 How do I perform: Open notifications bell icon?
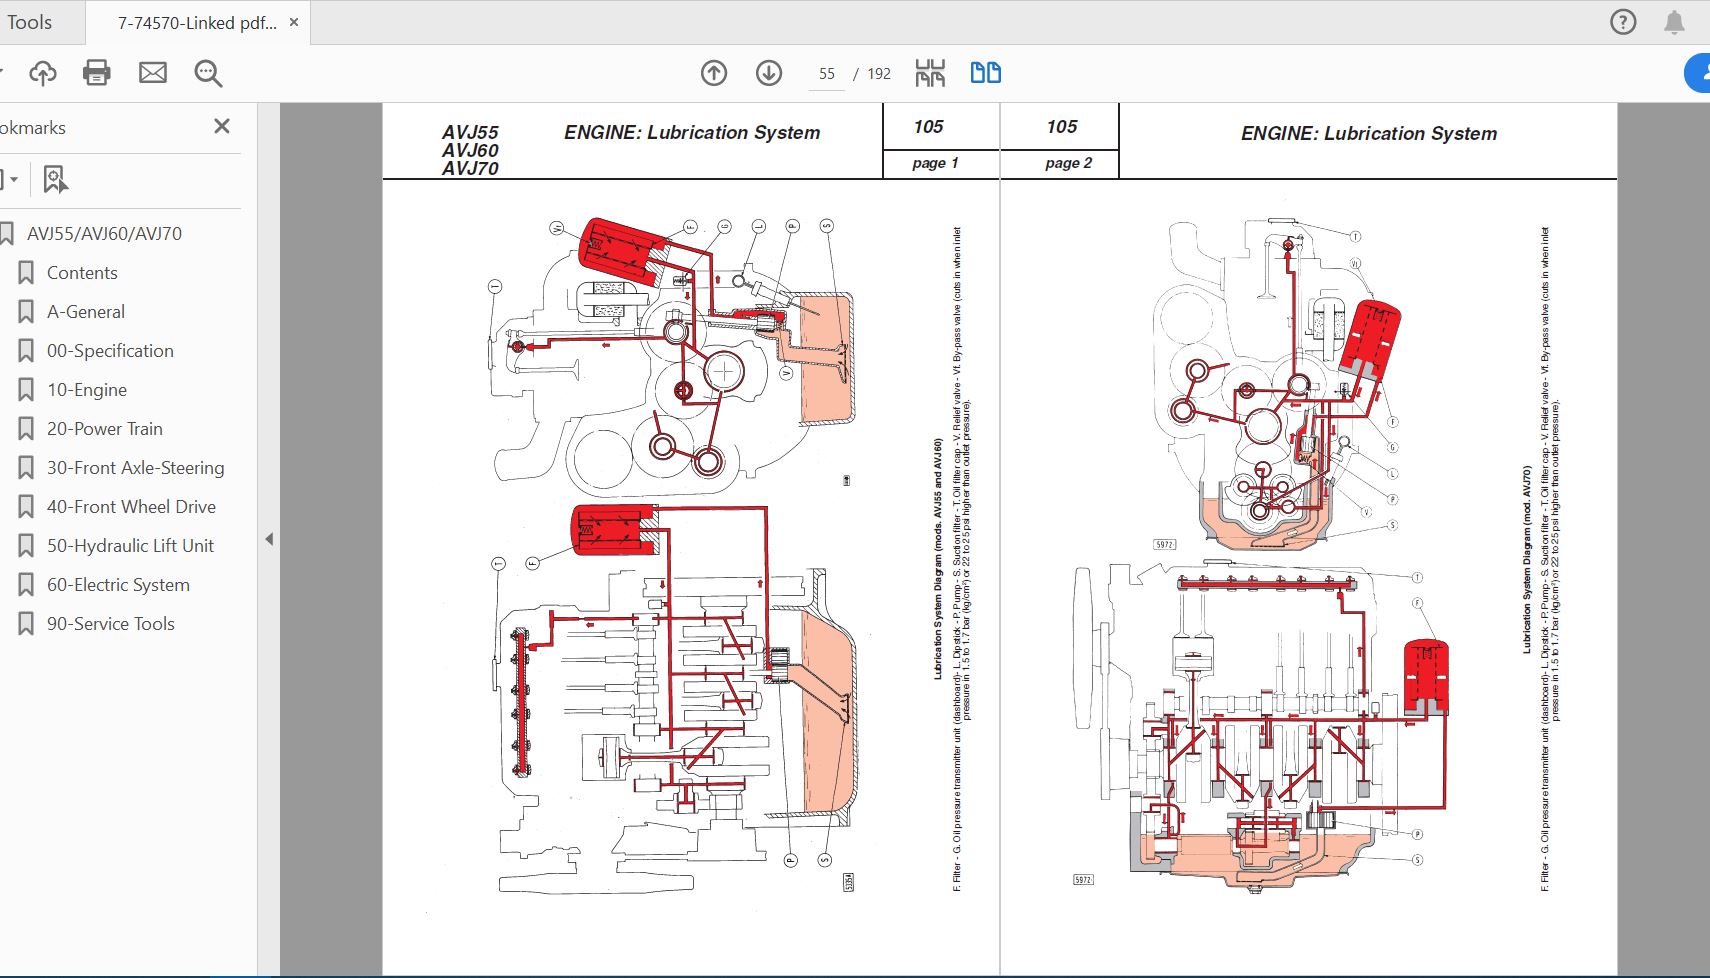[x=1674, y=22]
